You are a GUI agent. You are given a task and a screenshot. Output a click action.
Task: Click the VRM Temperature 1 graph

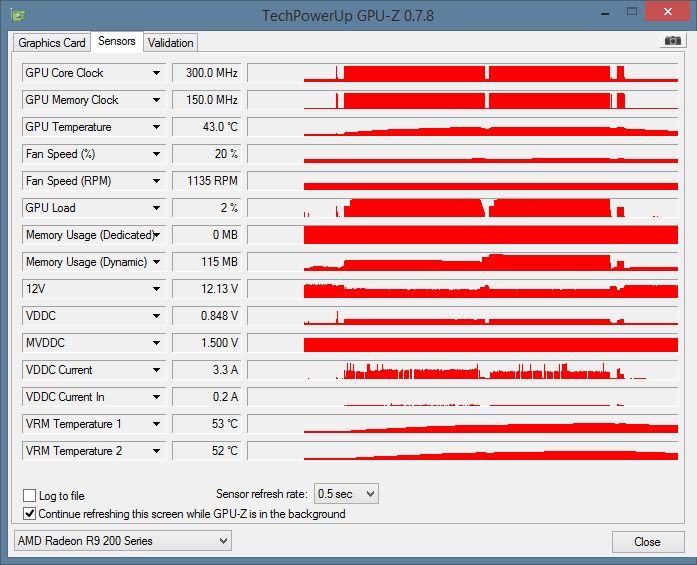(463, 424)
